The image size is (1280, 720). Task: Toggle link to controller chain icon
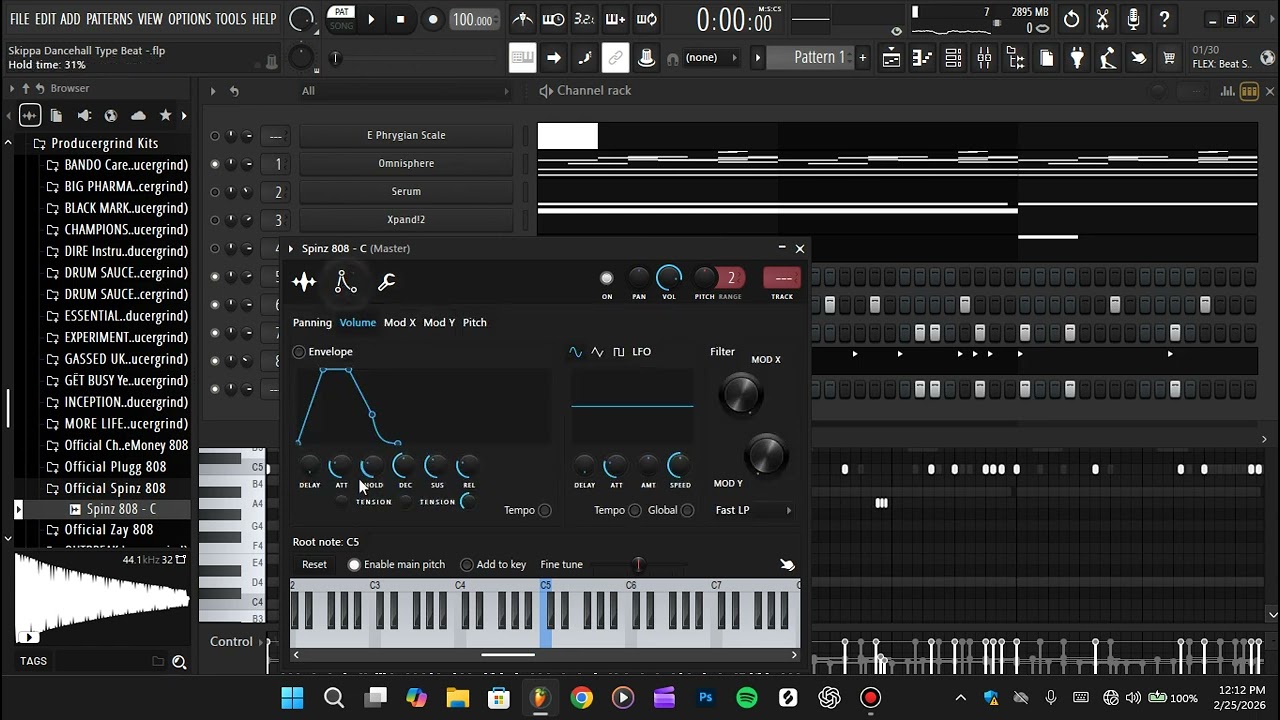615,58
